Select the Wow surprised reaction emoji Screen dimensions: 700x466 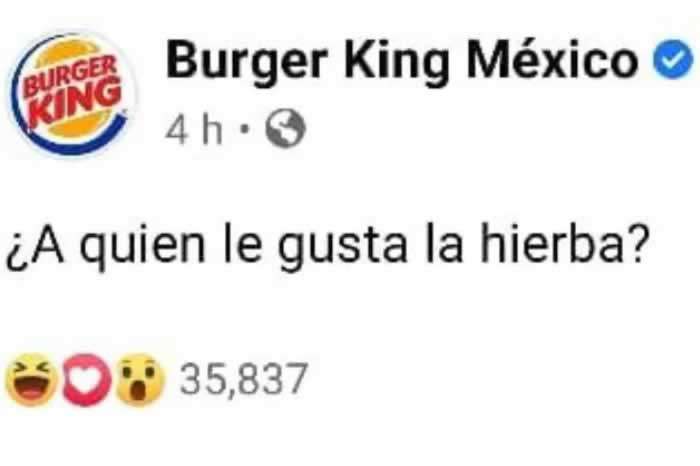click(140, 380)
